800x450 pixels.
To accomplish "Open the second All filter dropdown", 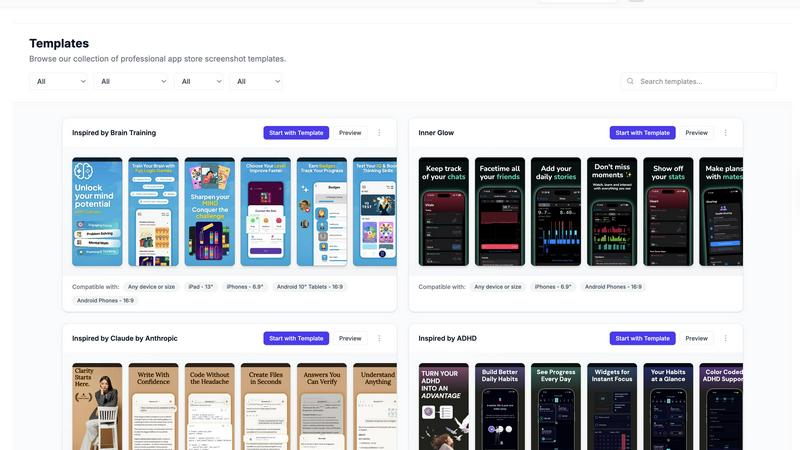I will (x=132, y=82).
